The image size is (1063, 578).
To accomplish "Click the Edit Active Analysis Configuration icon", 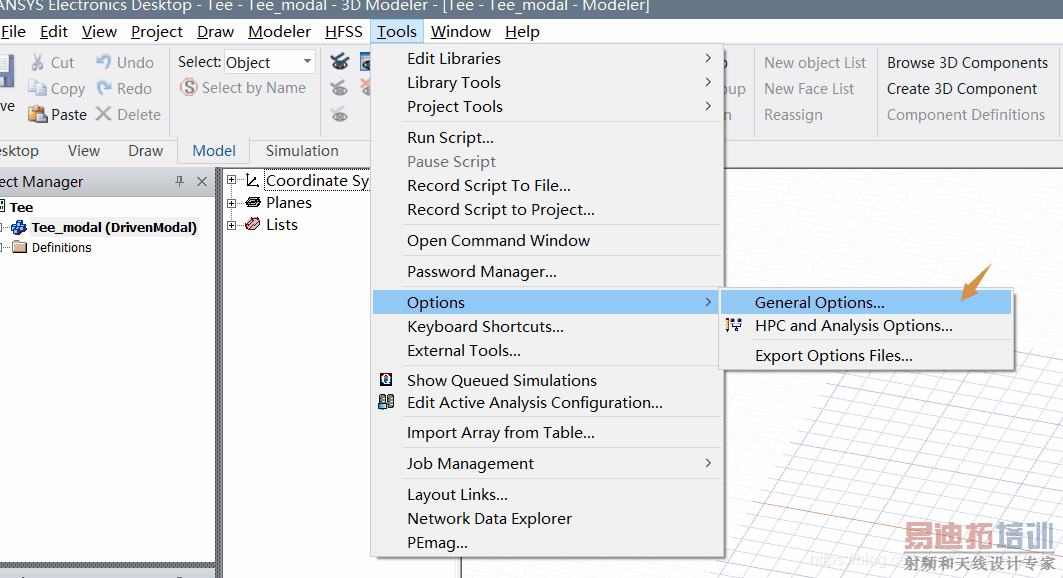I will point(386,402).
